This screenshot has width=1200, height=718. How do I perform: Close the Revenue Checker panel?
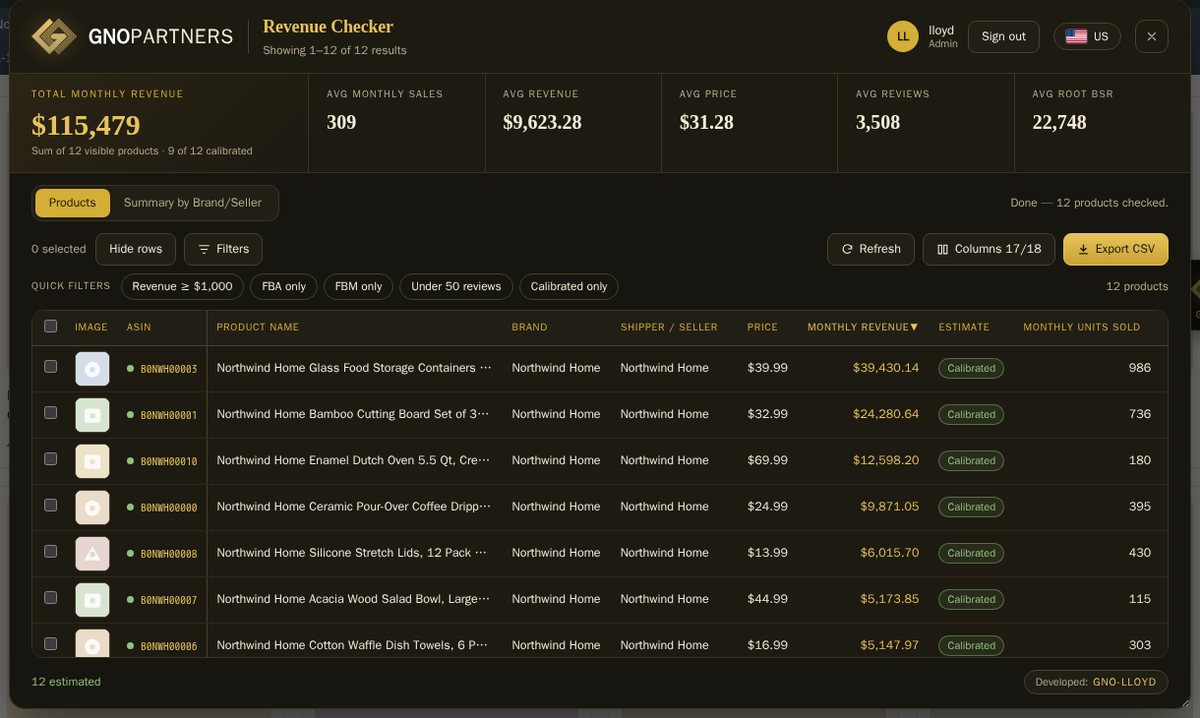(x=1151, y=36)
